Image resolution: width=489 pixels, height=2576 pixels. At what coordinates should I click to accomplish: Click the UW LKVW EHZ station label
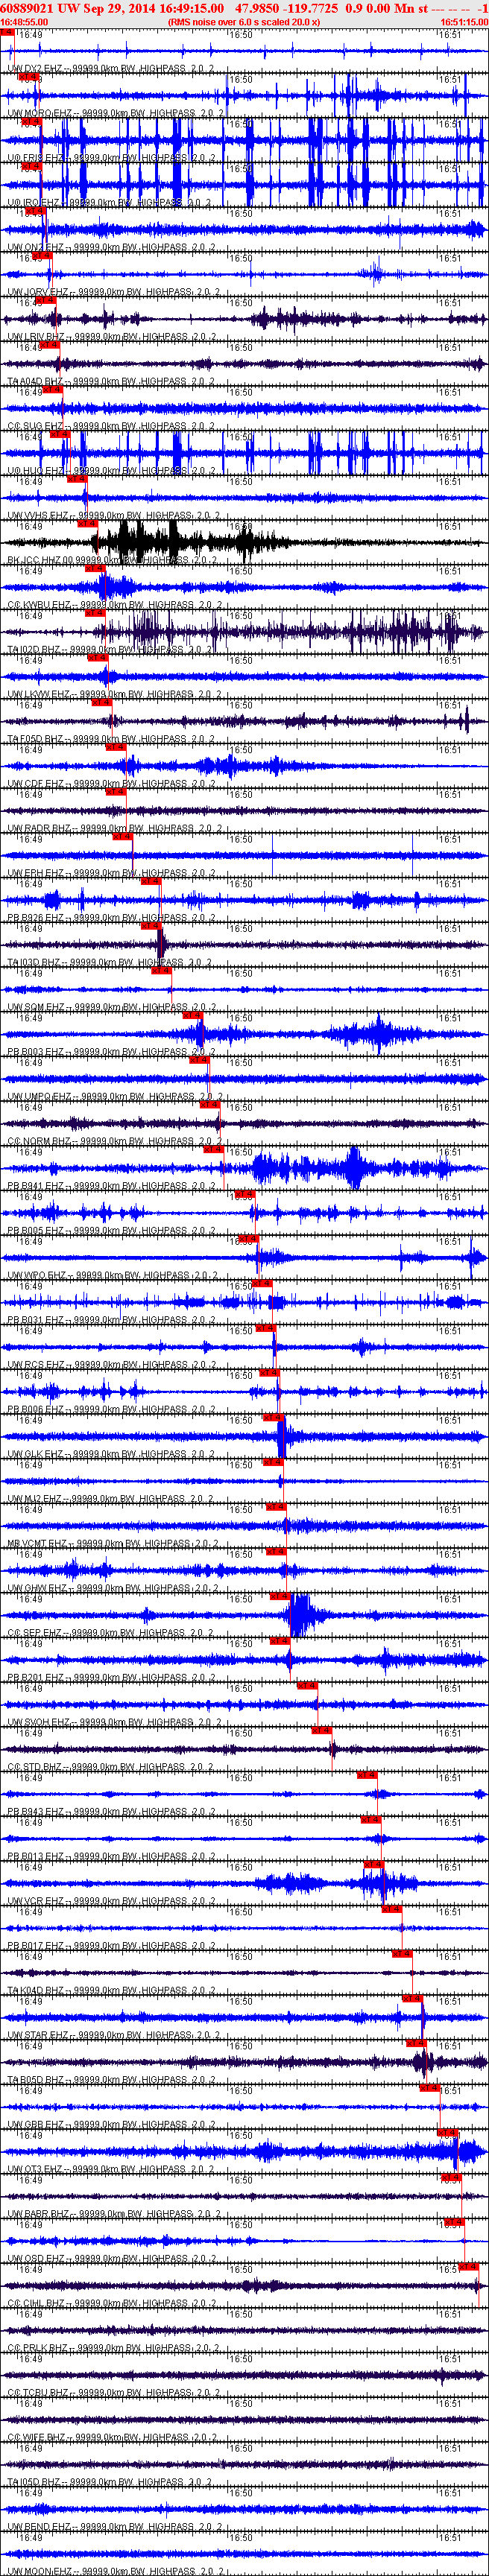point(114,694)
